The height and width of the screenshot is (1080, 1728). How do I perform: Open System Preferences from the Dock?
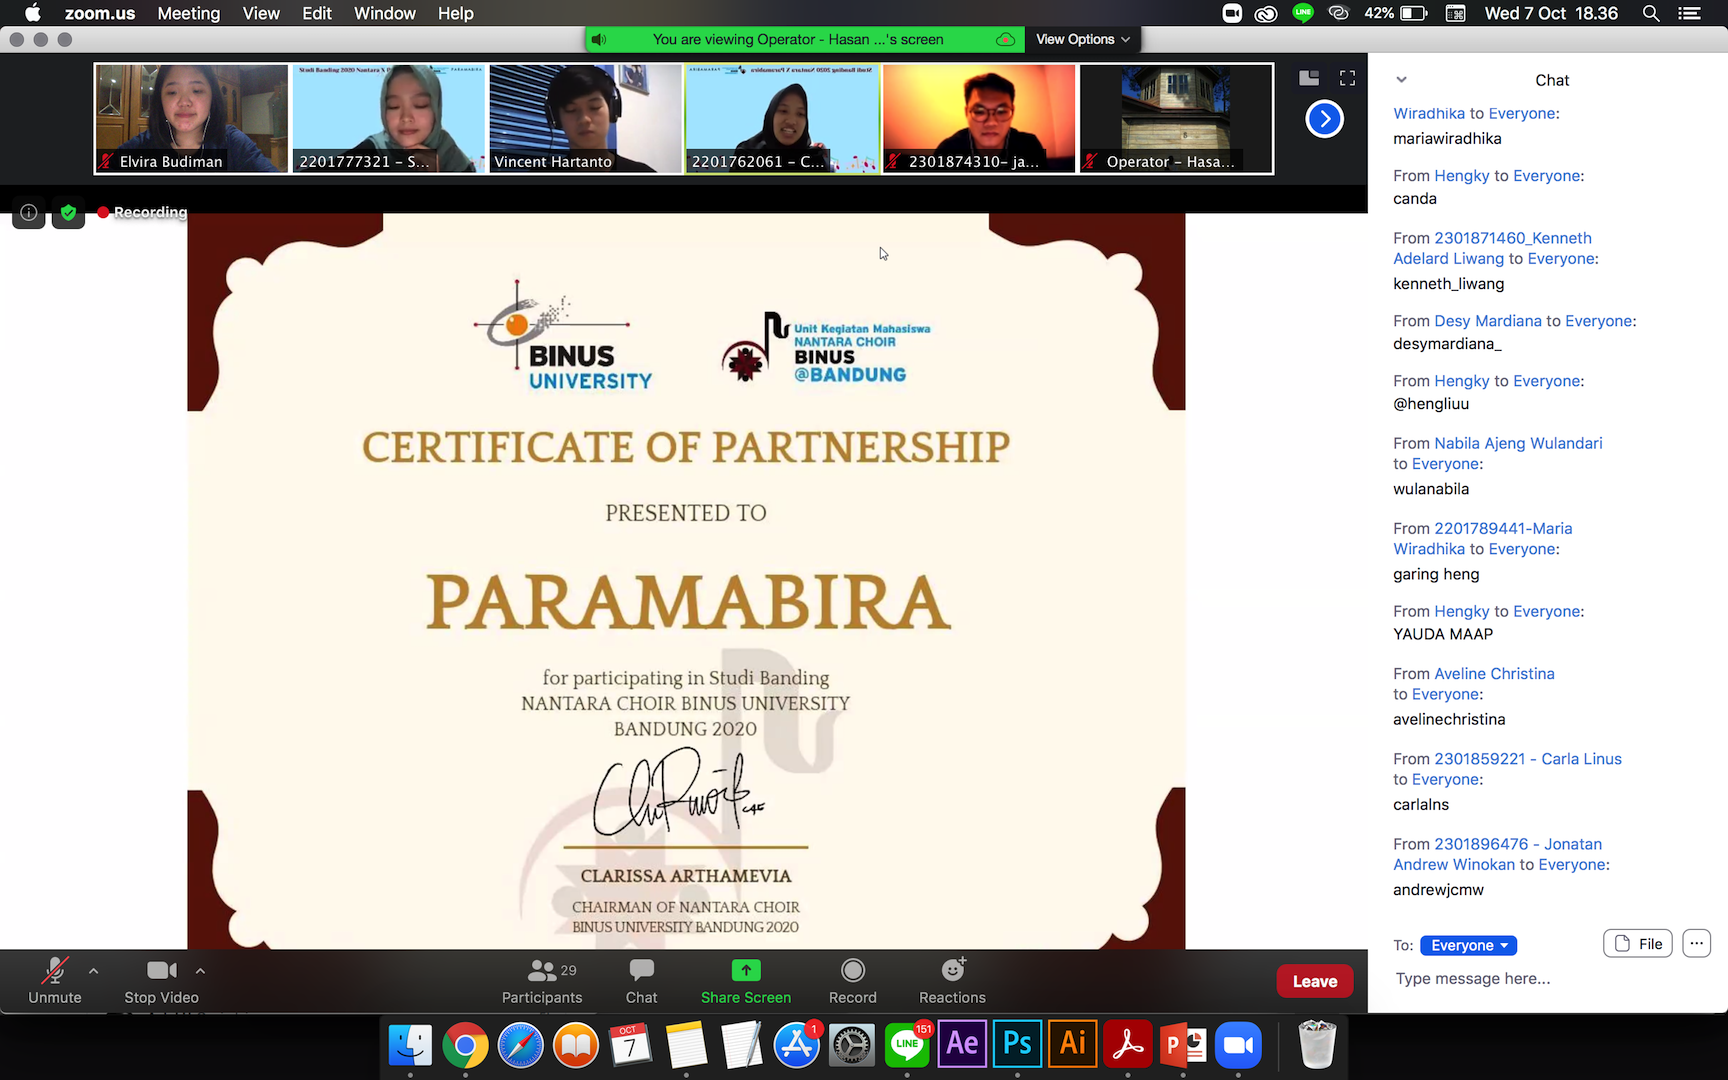[x=852, y=1045]
